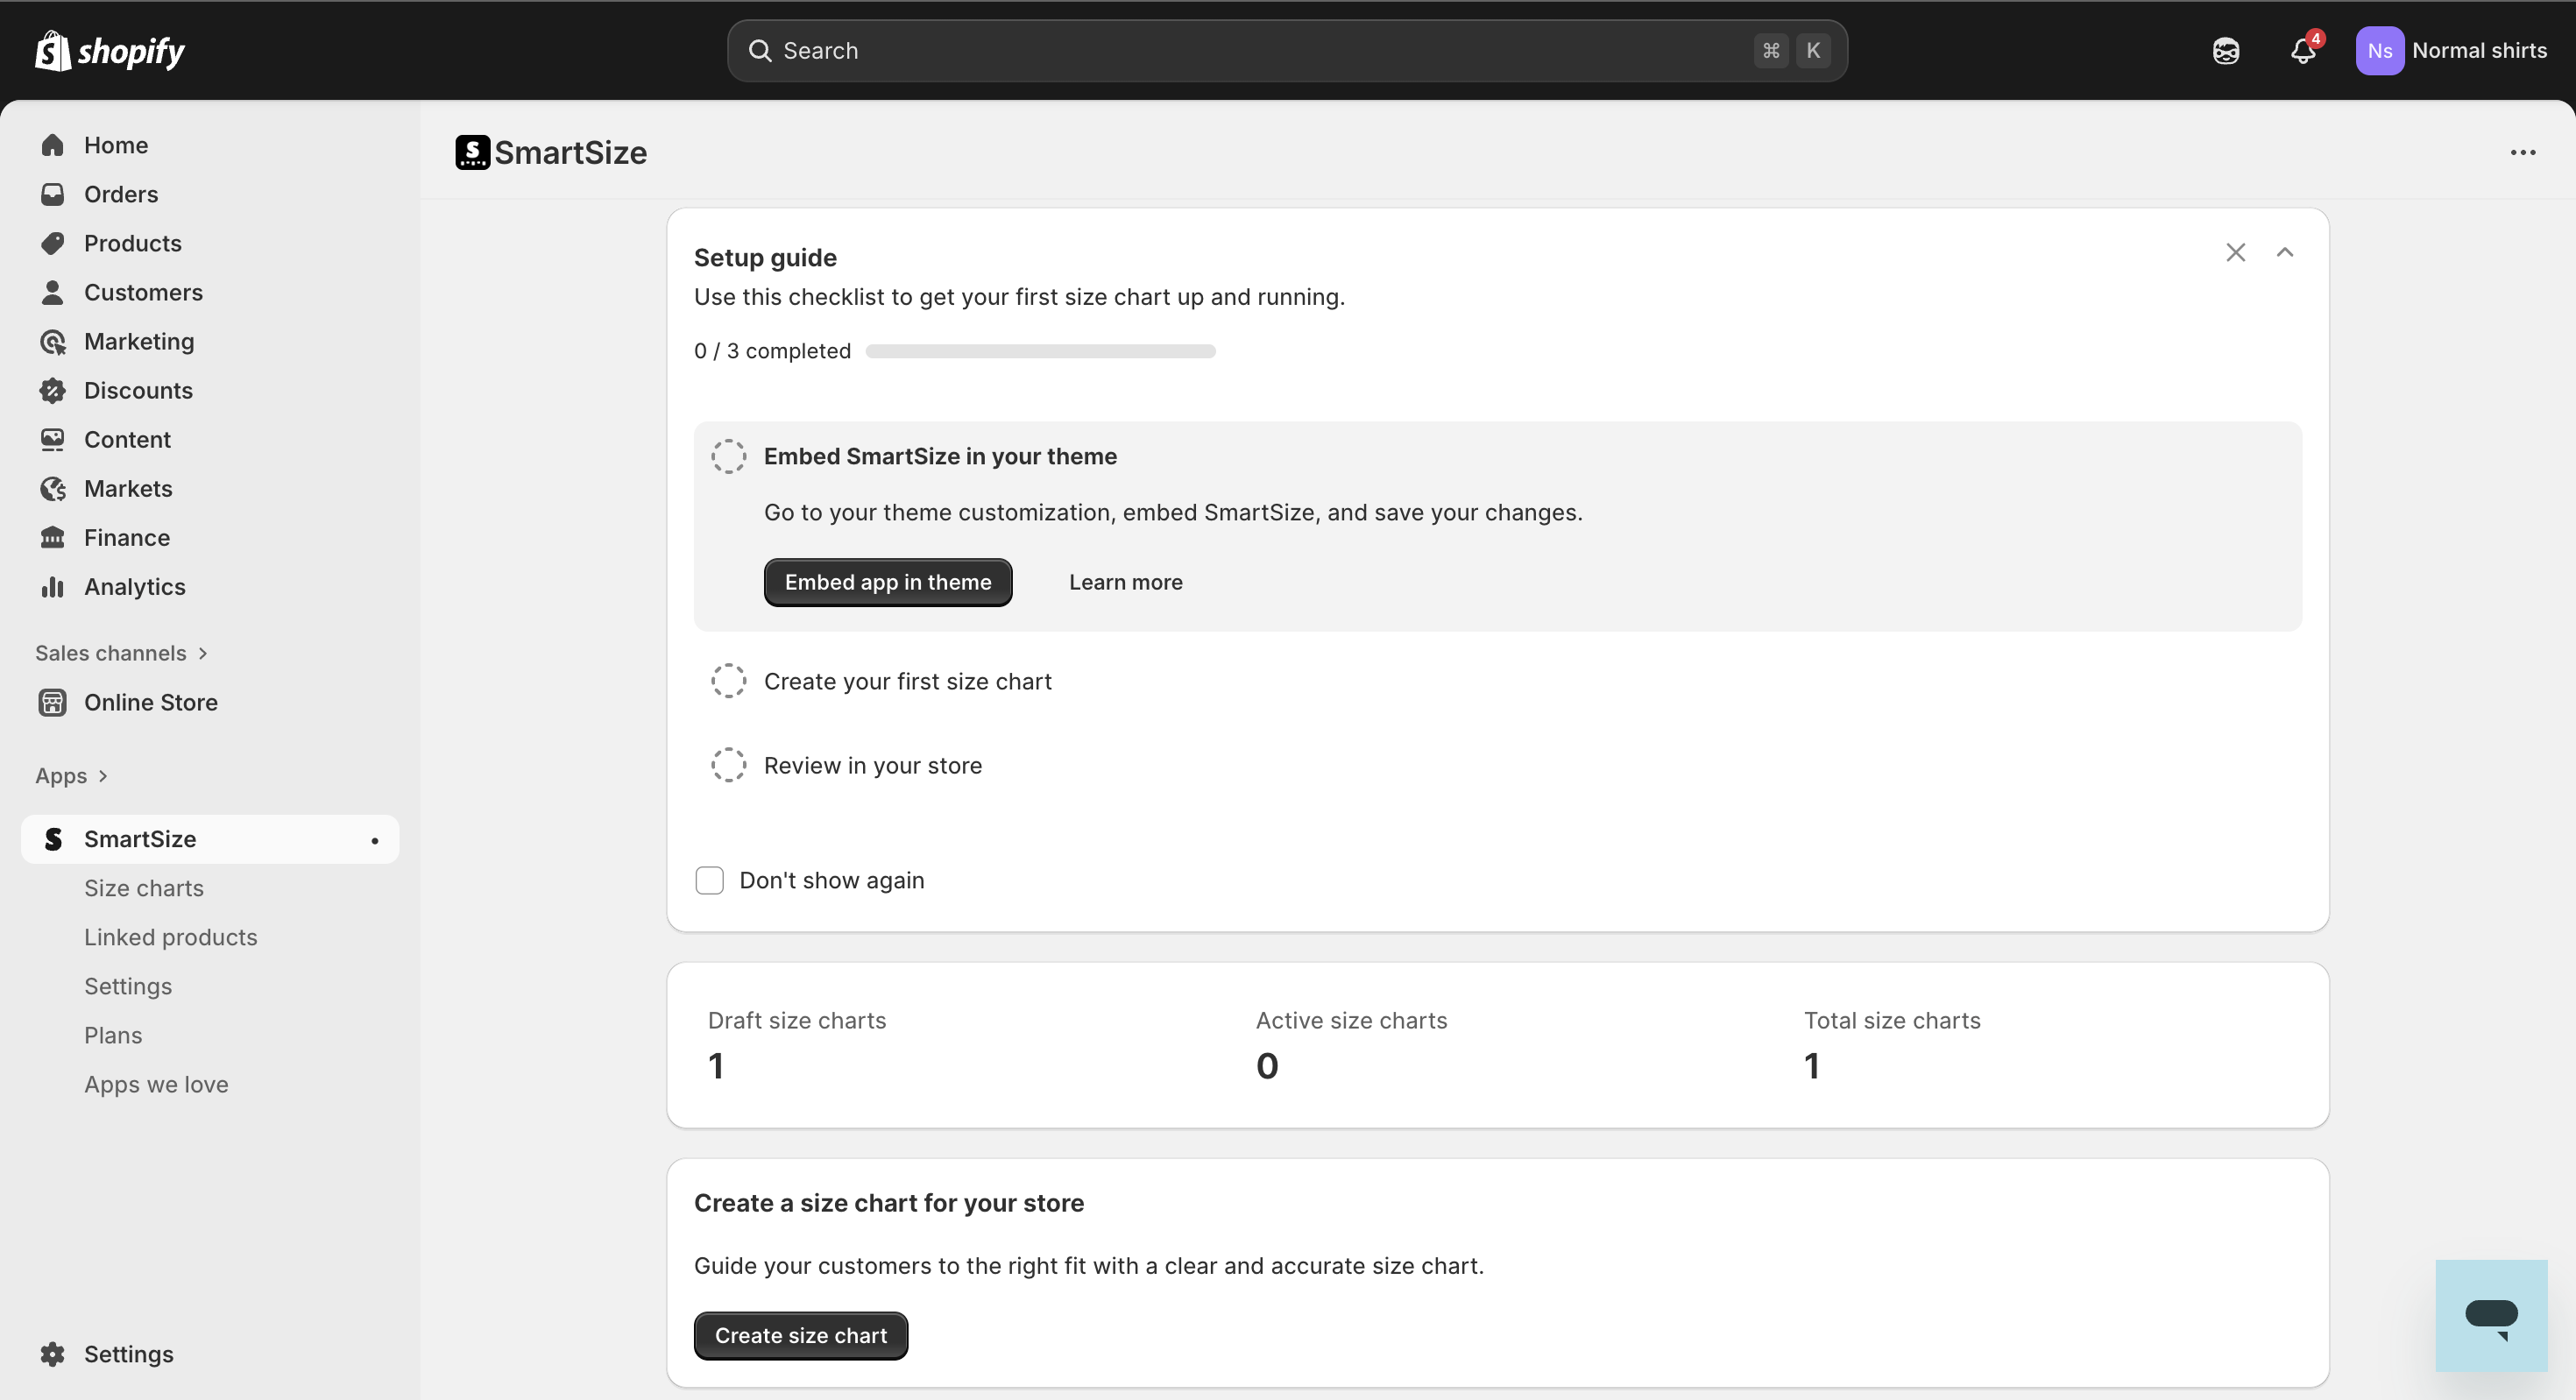
Task: Click Embed app in theme button
Action: click(x=887, y=582)
